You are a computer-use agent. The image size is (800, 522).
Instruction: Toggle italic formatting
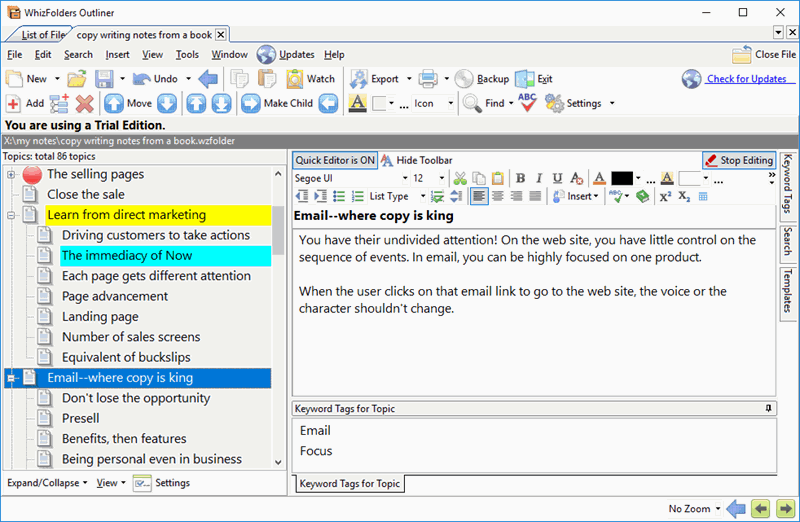[539, 178]
